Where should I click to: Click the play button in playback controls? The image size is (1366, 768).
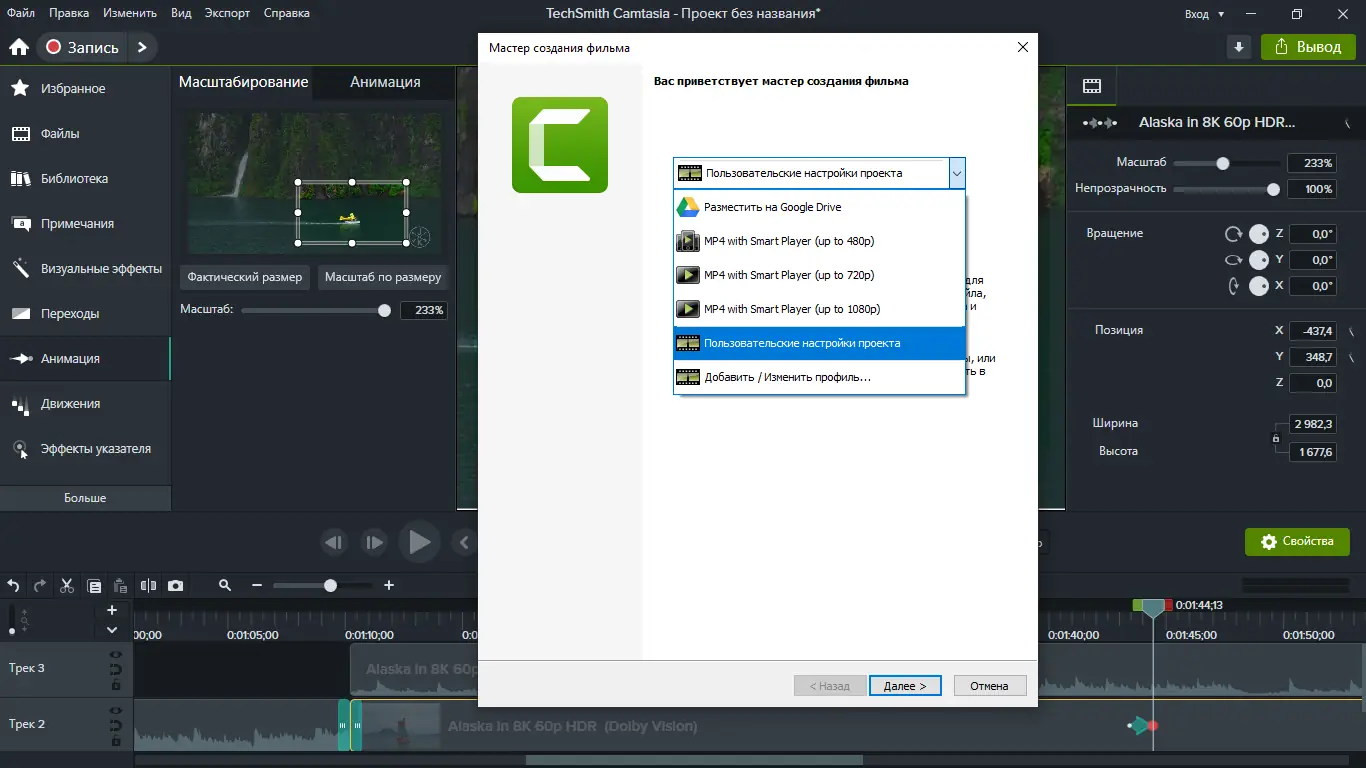click(420, 542)
